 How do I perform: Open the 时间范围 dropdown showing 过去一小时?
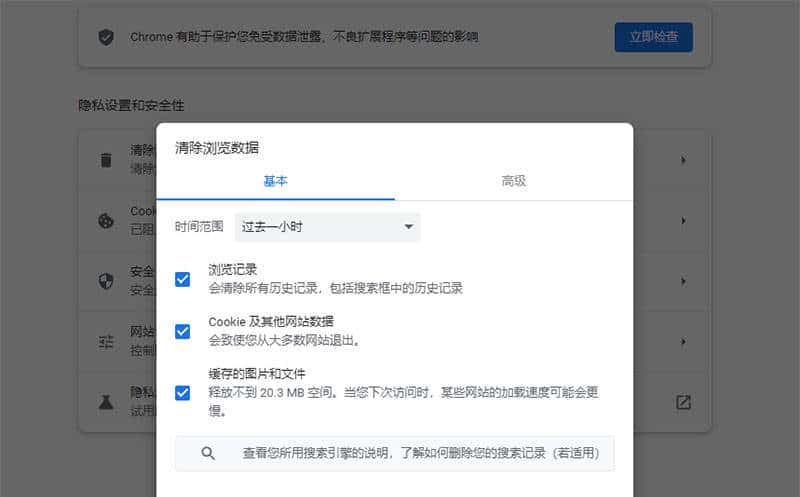coord(328,227)
